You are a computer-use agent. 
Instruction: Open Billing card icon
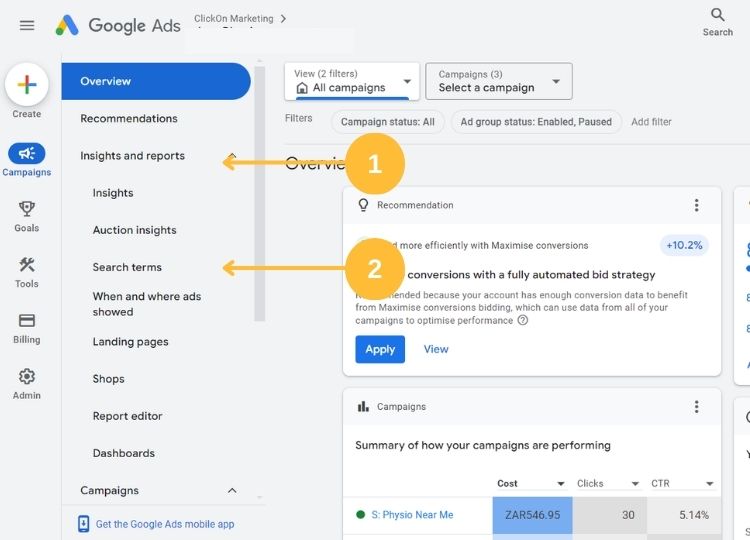click(x=27, y=320)
